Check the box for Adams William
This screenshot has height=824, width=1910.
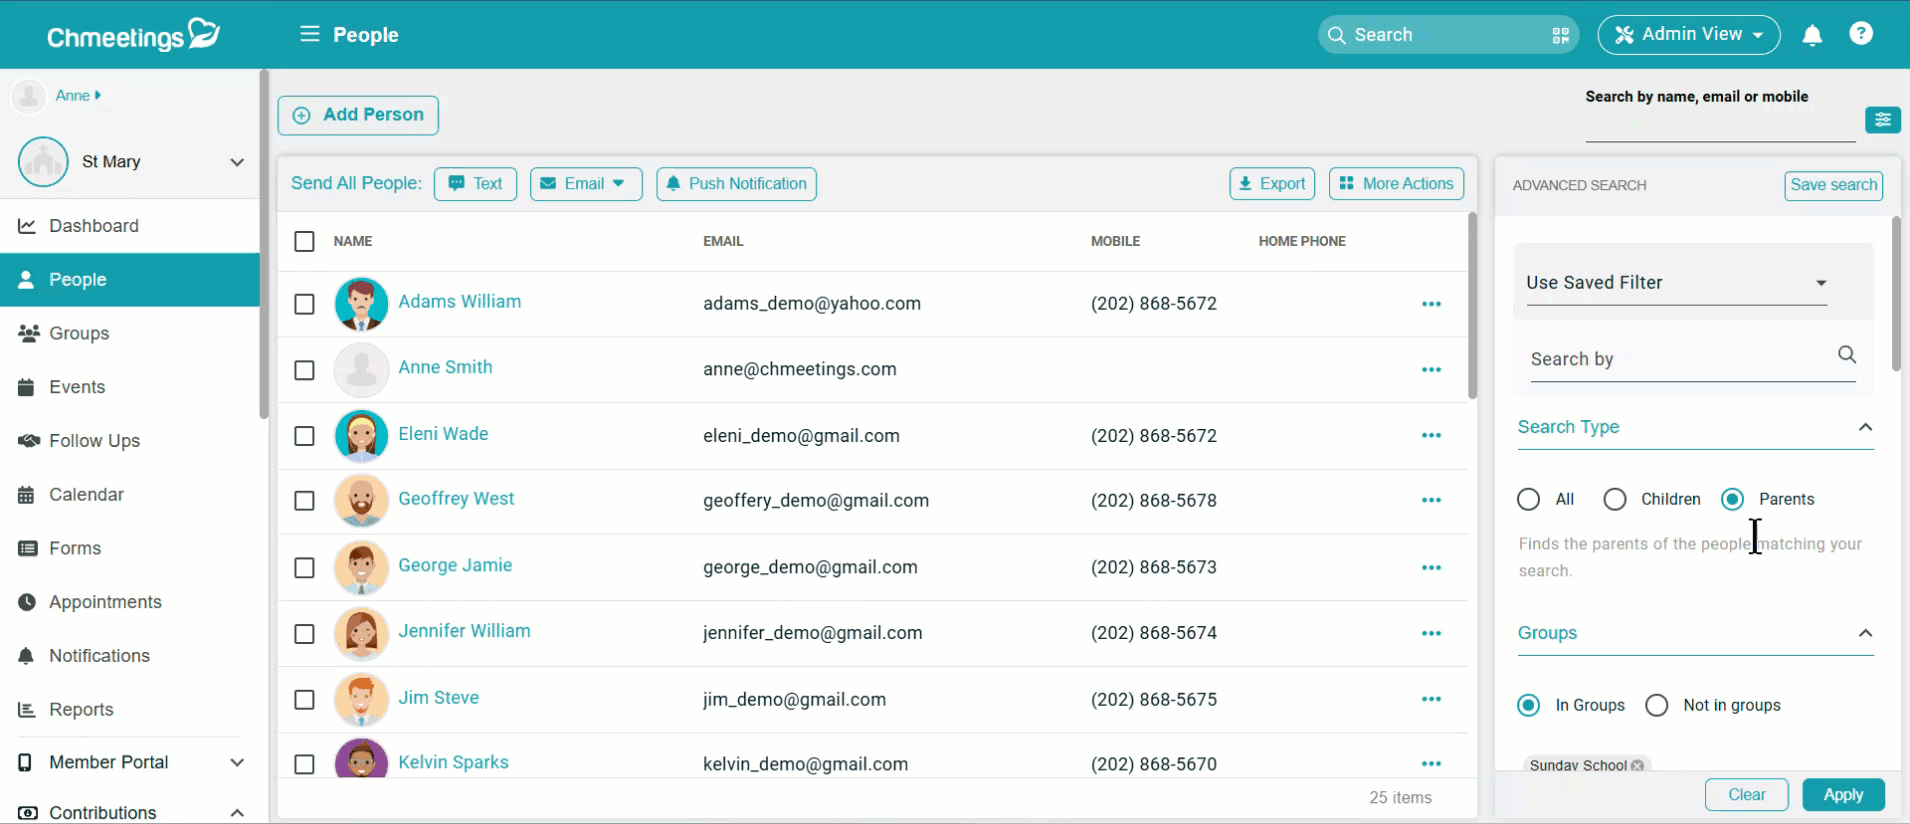(305, 304)
